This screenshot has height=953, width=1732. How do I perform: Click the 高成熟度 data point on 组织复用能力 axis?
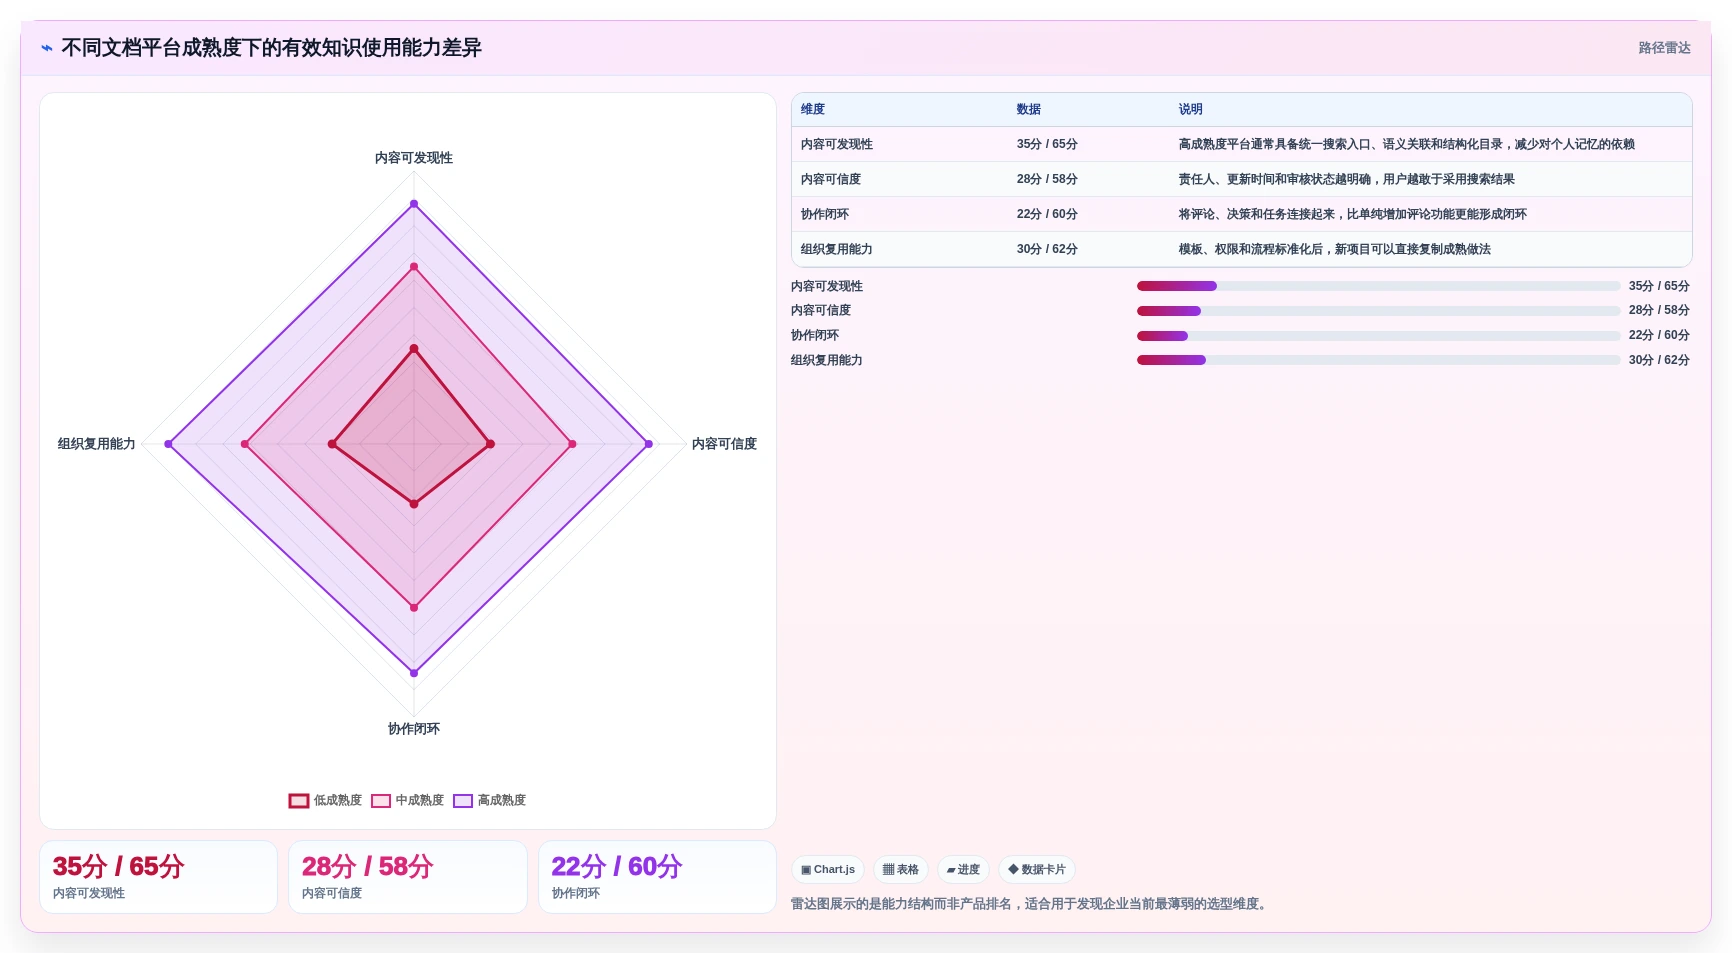[x=168, y=444]
